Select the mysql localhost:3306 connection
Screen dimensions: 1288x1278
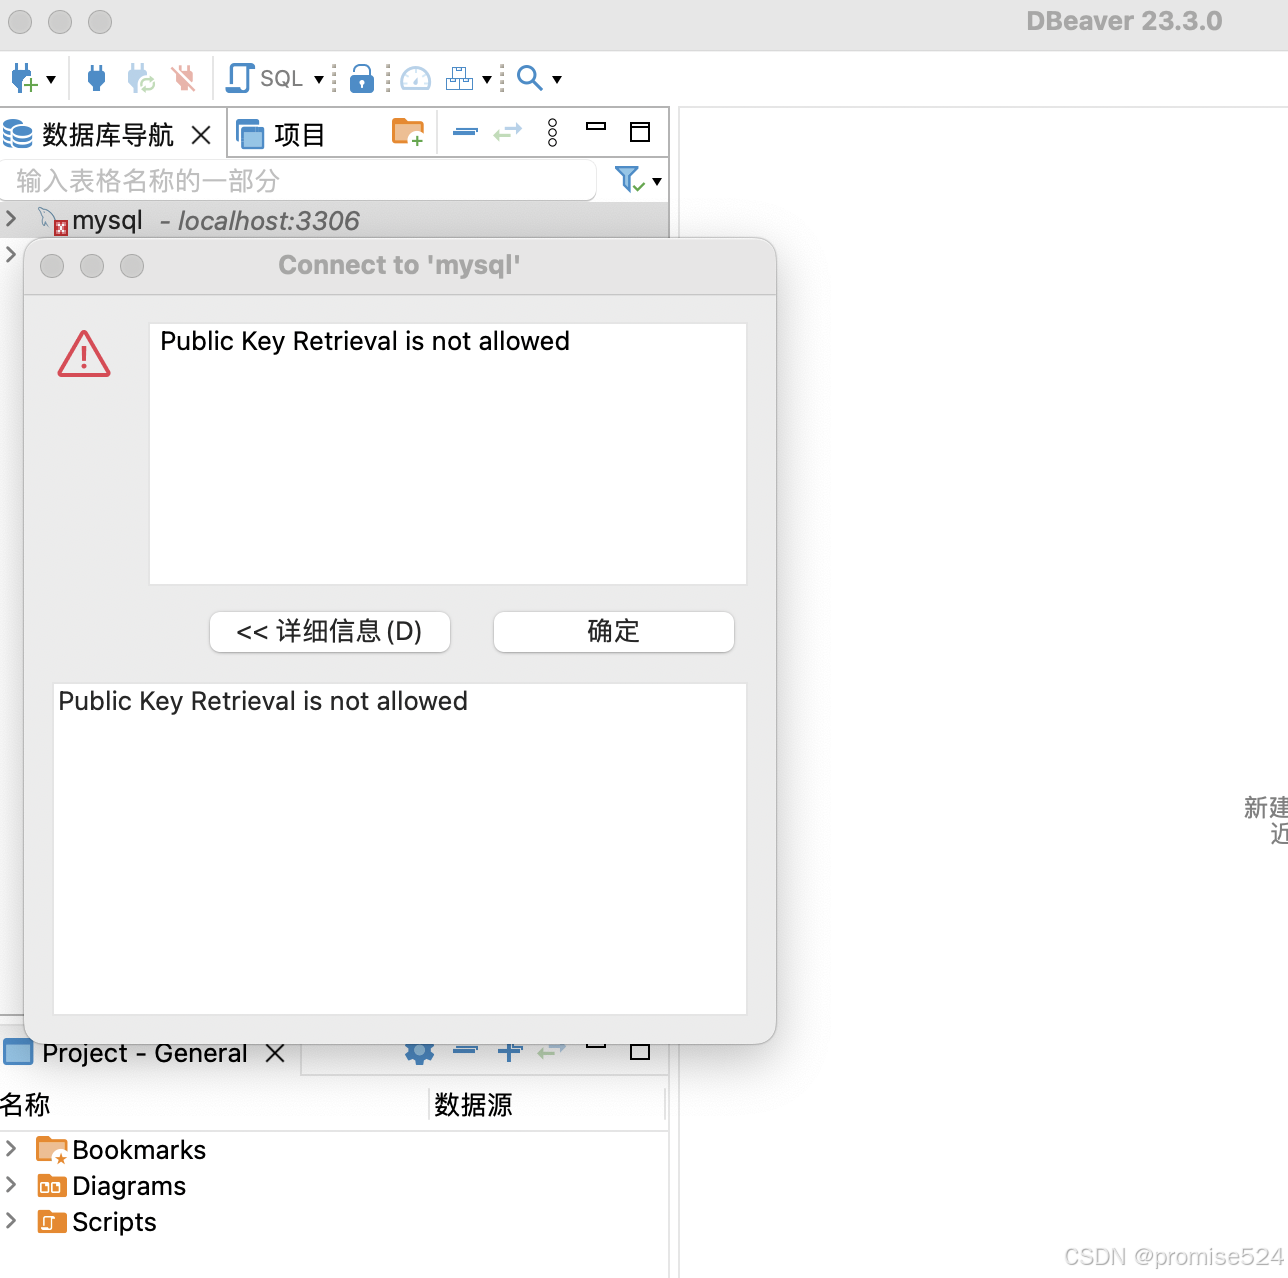coord(334,220)
